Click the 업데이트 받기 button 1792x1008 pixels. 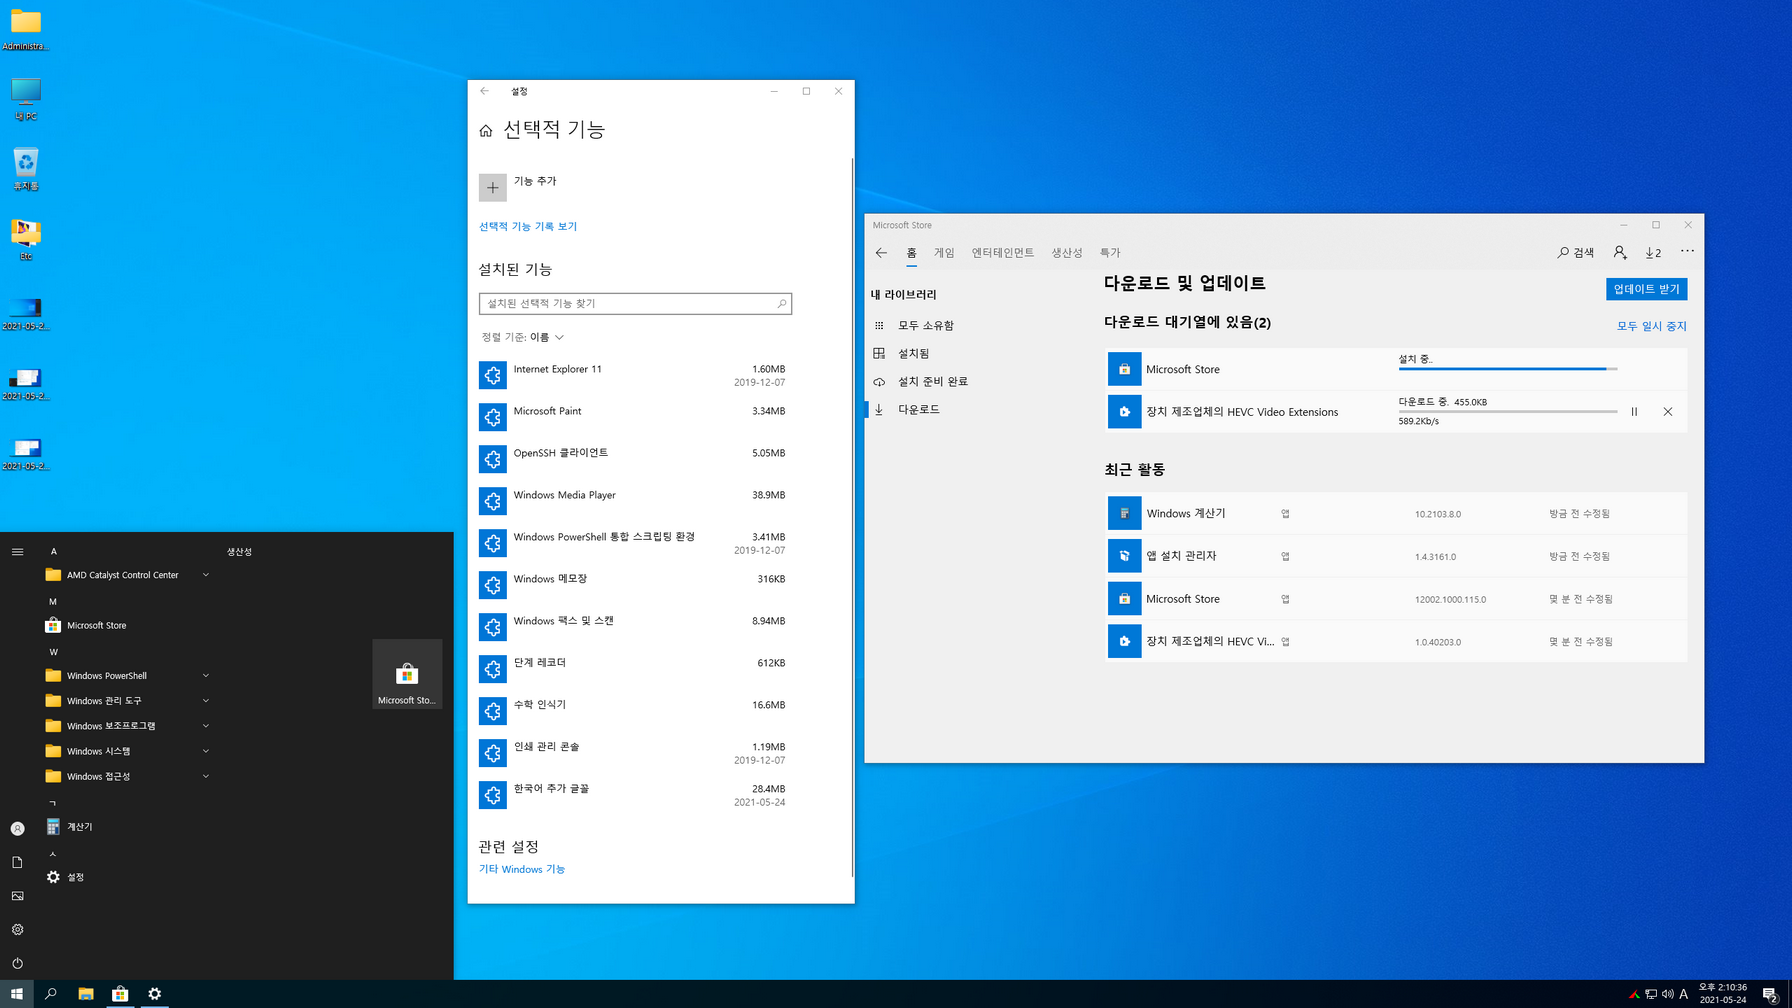[x=1646, y=289]
